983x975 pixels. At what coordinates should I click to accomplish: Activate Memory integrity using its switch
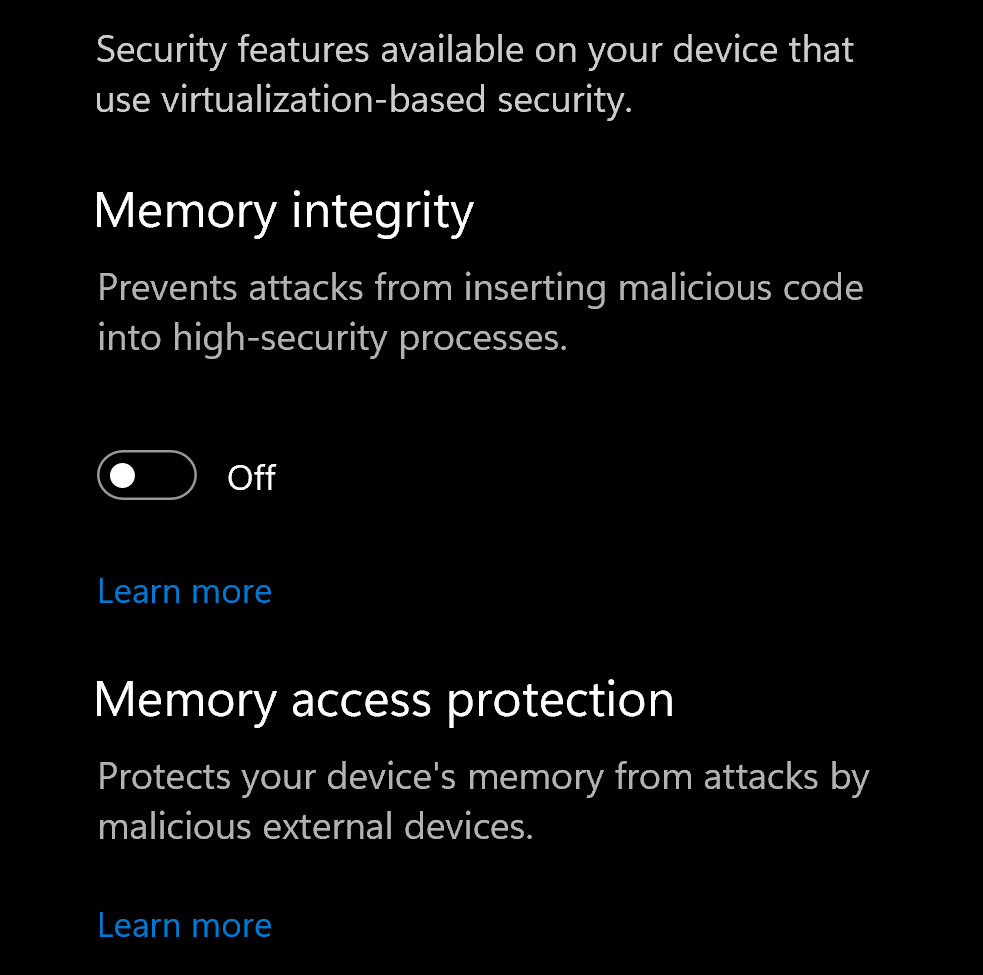146,475
